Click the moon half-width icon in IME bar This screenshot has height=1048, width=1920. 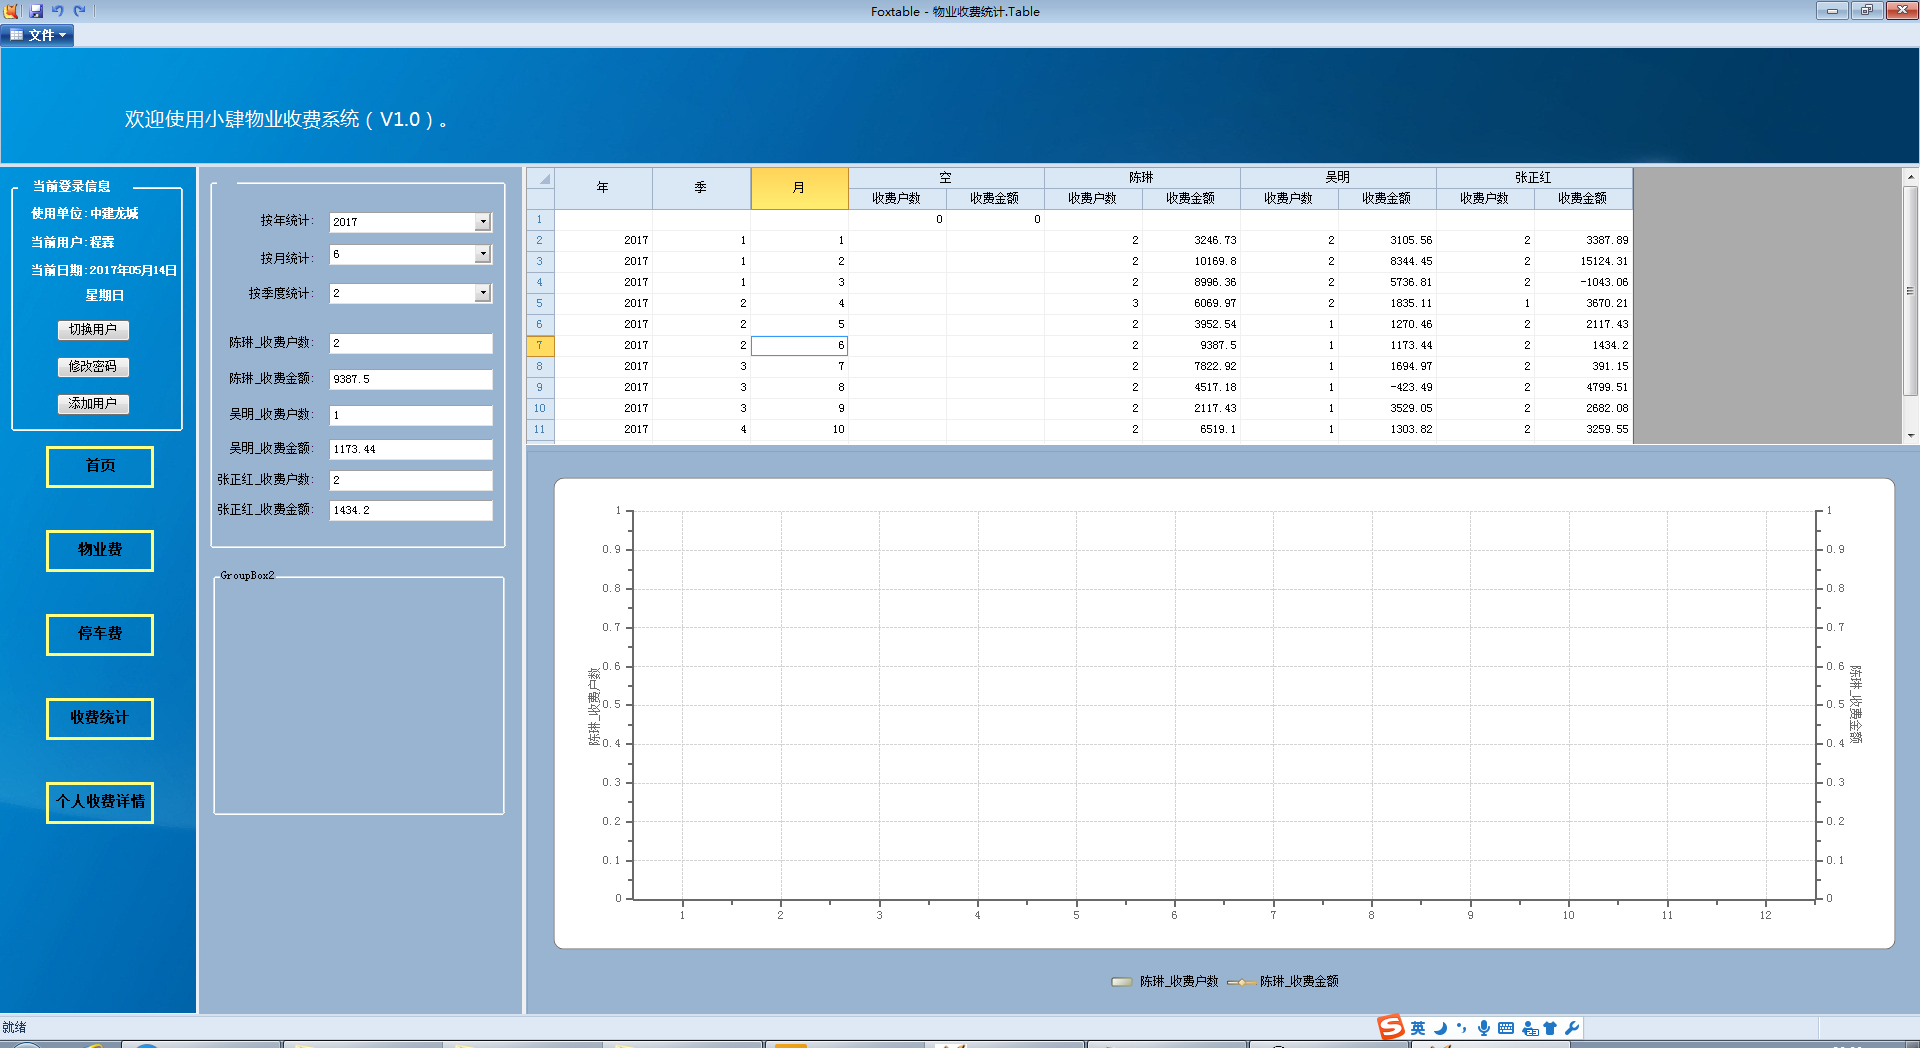[1440, 1028]
